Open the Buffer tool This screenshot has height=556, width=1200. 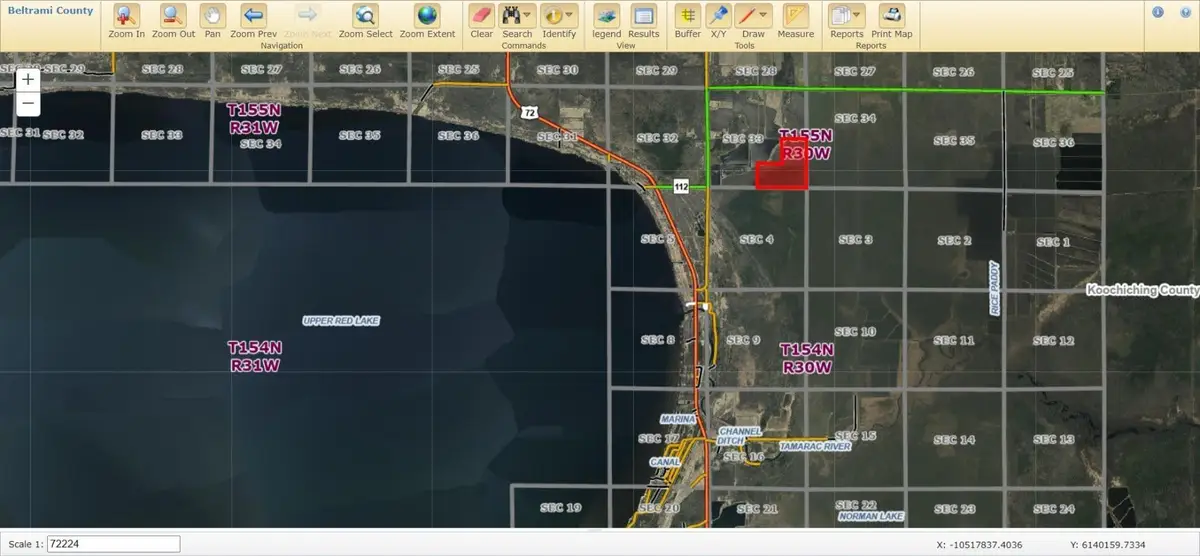click(x=687, y=16)
